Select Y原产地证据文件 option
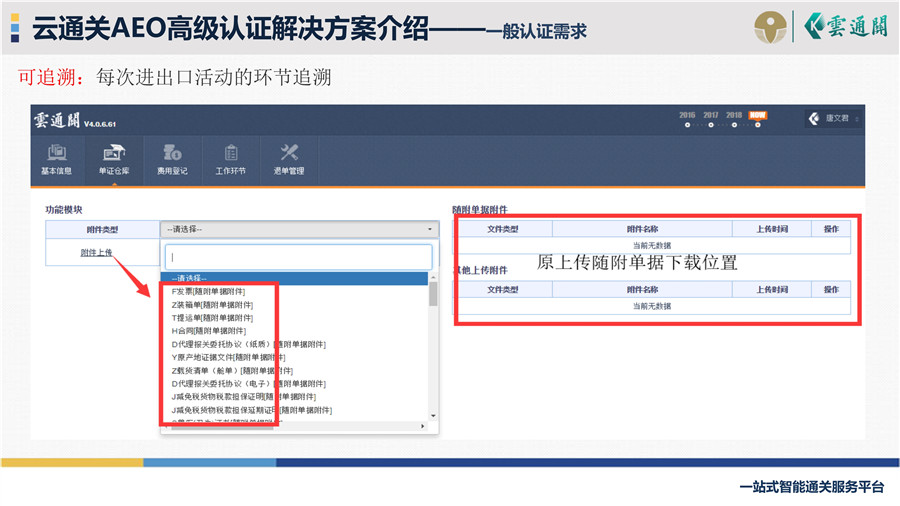Viewport: 900px width, 506px height. 228,357
